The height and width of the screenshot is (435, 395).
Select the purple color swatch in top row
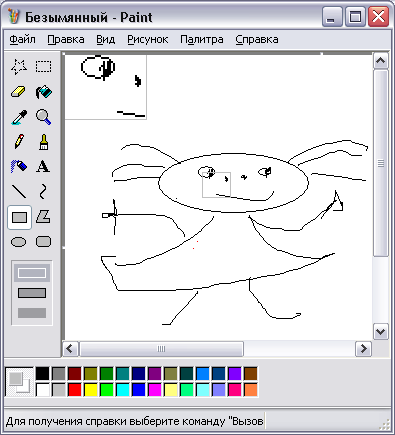(x=154, y=374)
